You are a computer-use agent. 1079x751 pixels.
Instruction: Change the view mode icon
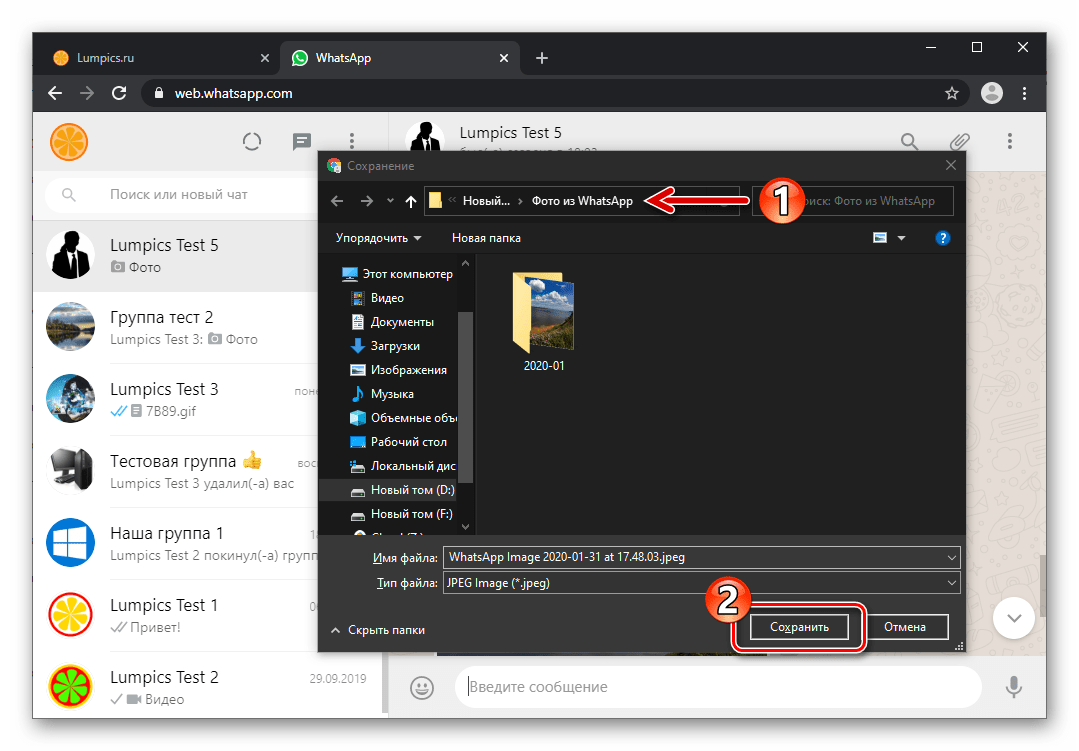(x=879, y=238)
